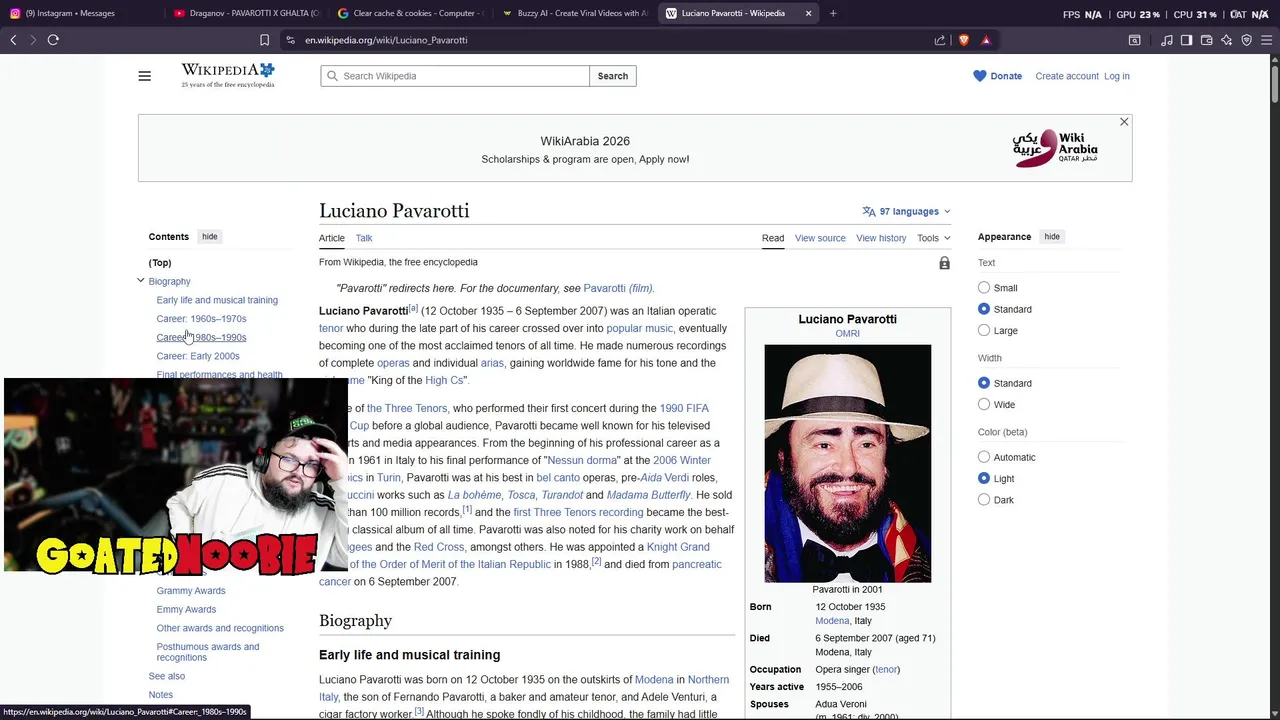Open the 97 languages dropdown
This screenshot has height=720, width=1280.
coord(907,211)
